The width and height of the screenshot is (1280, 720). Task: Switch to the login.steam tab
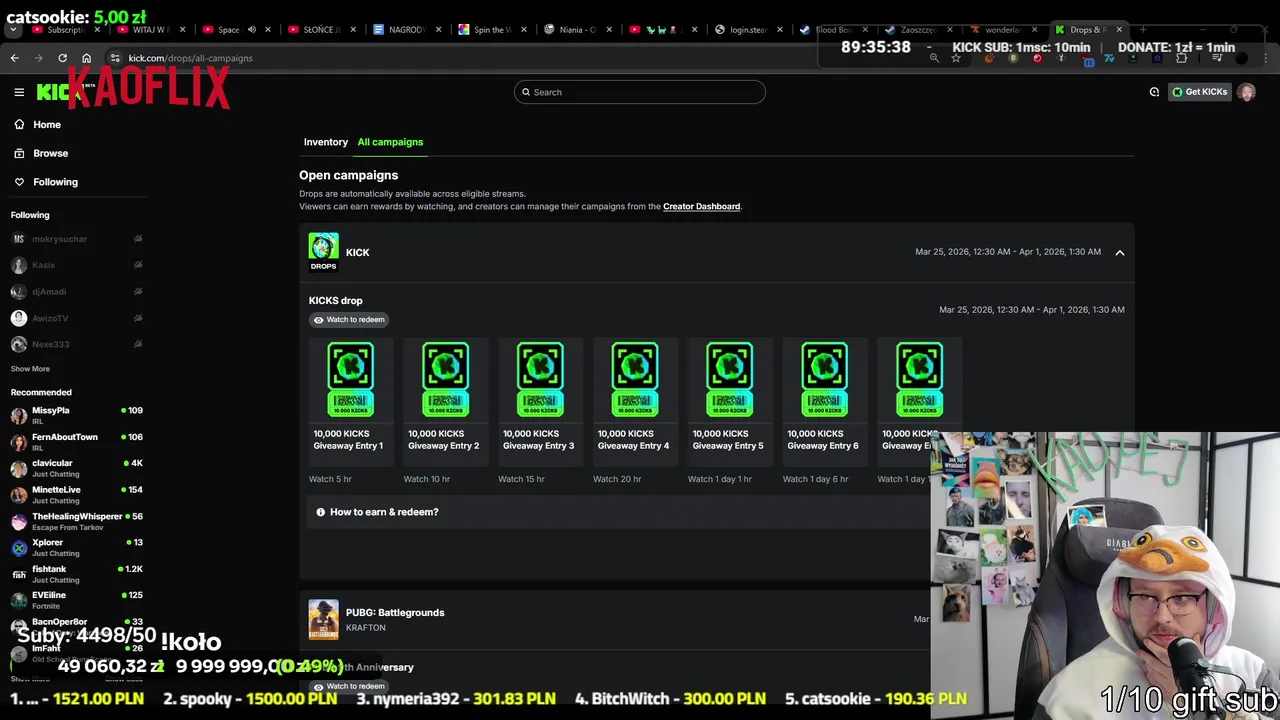click(748, 30)
